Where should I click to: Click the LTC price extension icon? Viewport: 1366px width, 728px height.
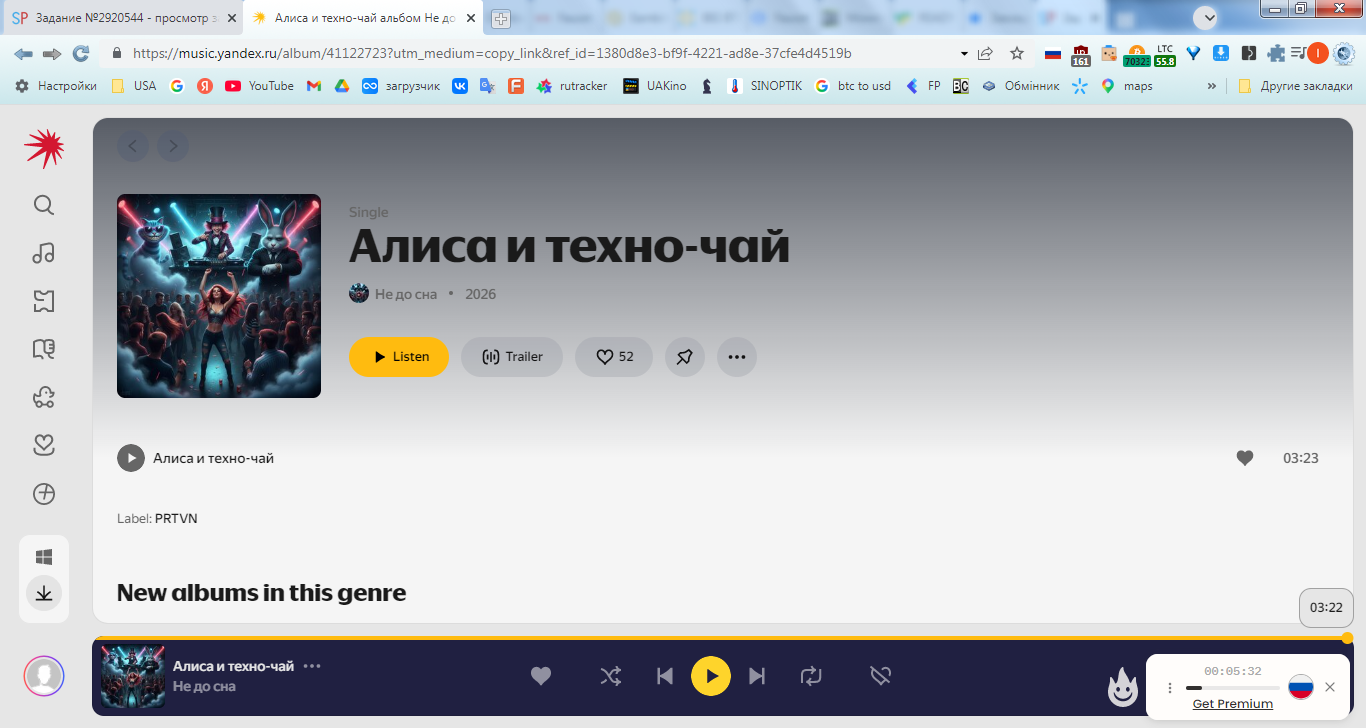1165,55
